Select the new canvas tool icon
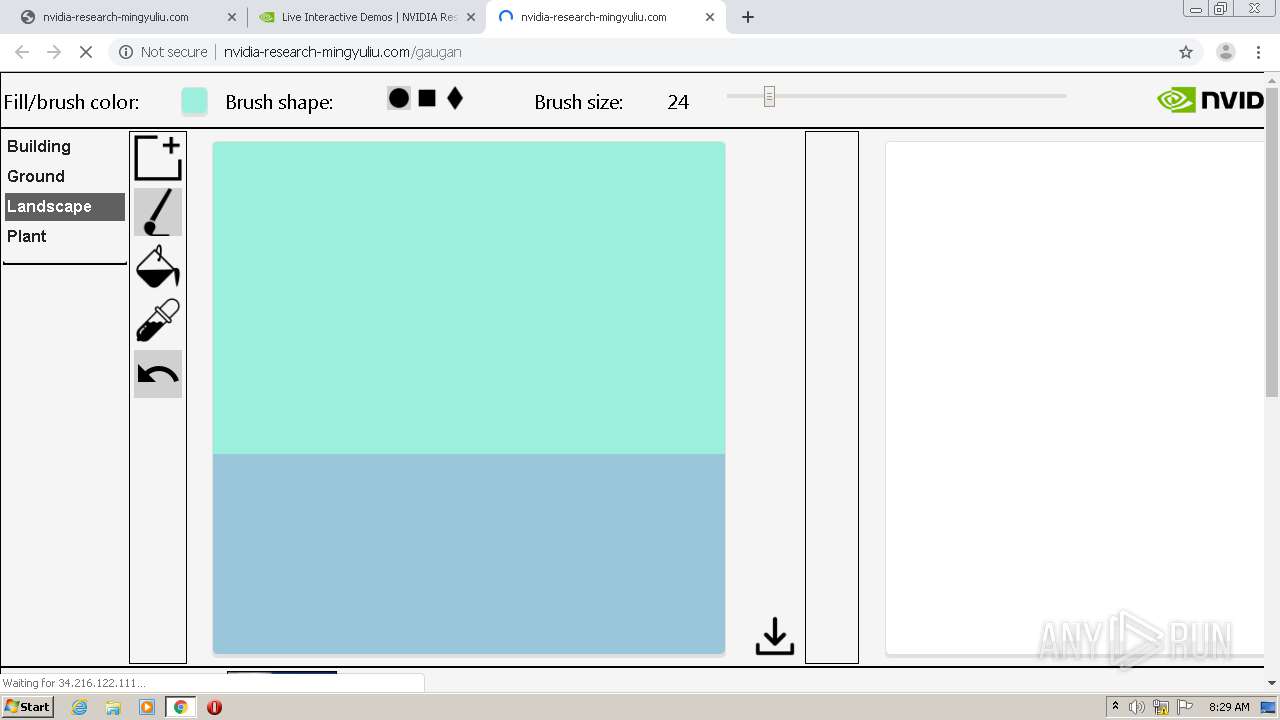This screenshot has width=1280, height=720. [x=158, y=158]
